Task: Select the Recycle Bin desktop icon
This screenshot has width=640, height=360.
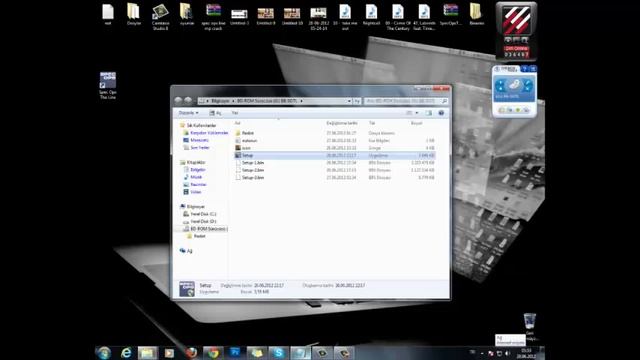Action: (x=530, y=327)
